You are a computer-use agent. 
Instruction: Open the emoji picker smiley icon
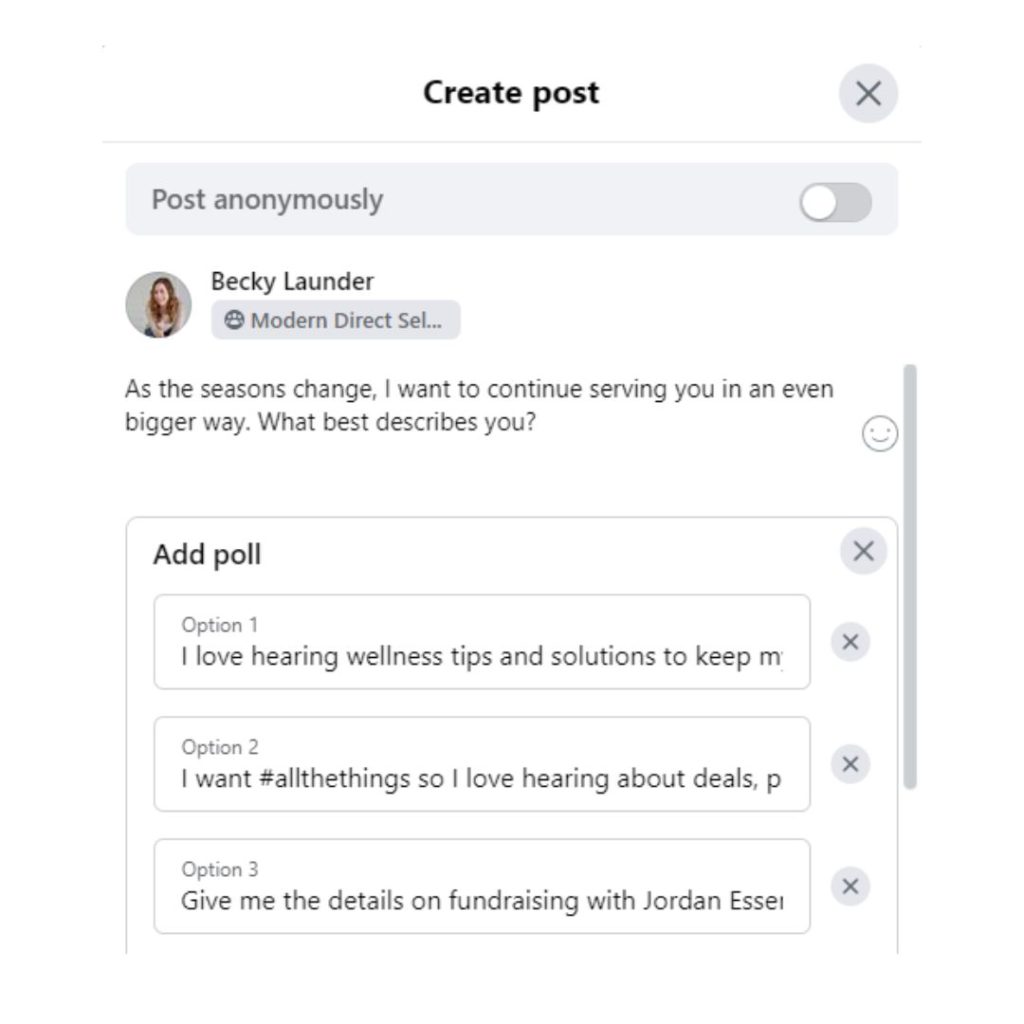[879, 434]
